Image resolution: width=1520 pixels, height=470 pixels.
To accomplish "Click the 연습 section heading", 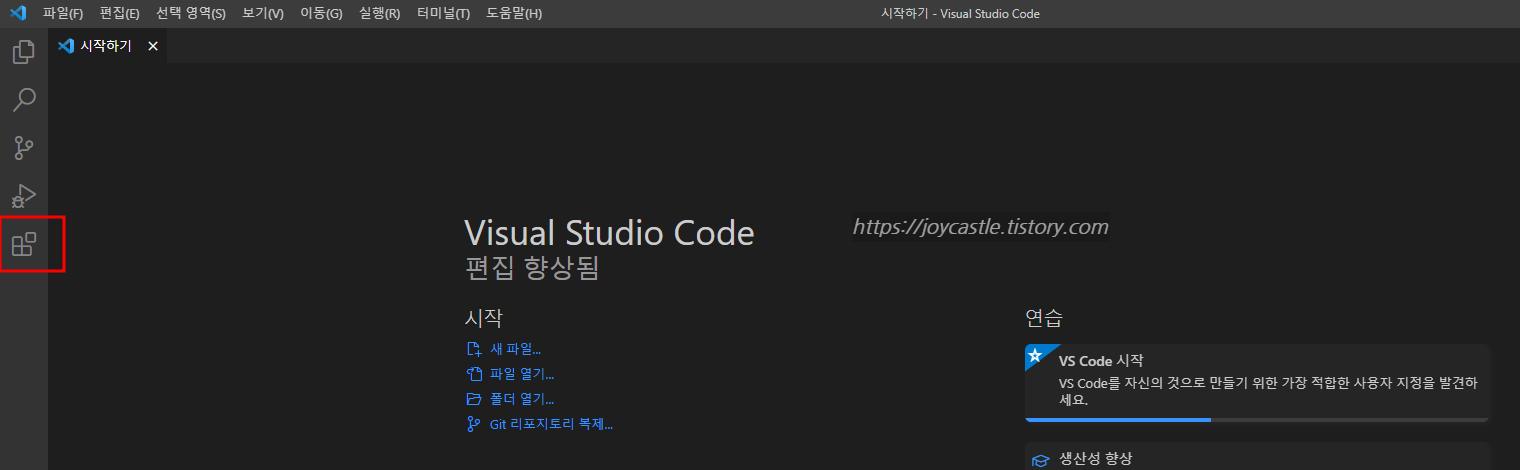I will tap(1044, 318).
